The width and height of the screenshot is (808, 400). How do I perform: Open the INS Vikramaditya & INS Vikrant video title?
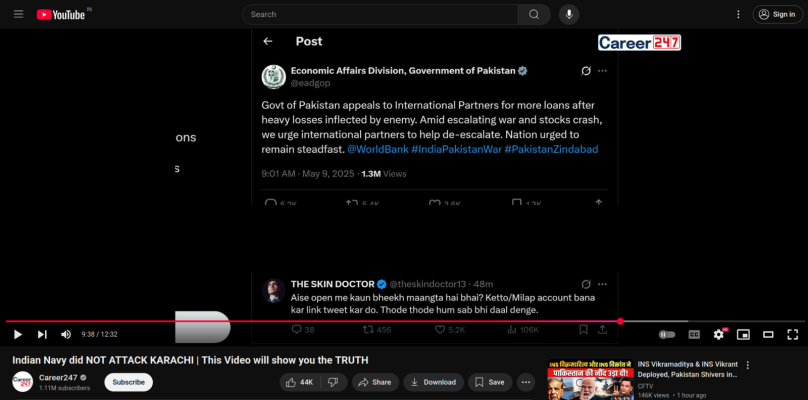(688, 369)
